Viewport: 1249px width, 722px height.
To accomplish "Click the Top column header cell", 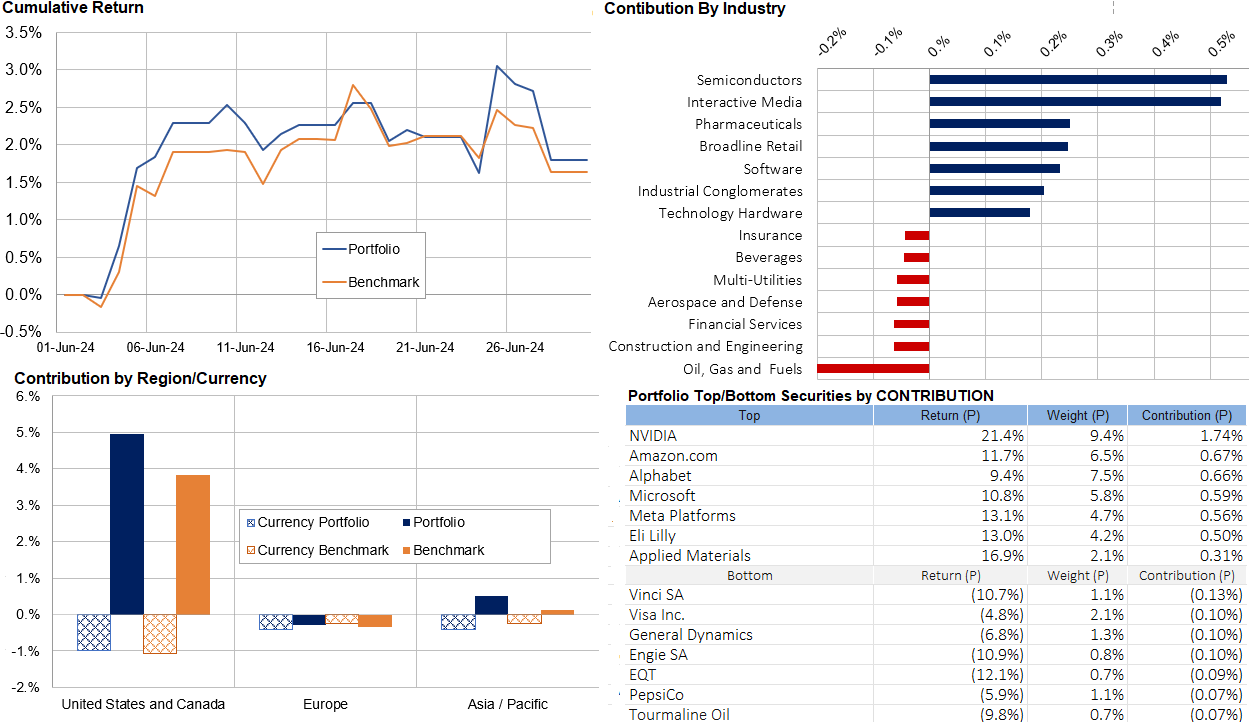I will click(x=750, y=415).
